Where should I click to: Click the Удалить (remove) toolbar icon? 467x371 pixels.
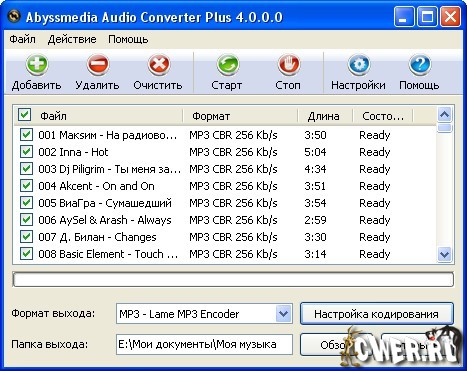(98, 64)
